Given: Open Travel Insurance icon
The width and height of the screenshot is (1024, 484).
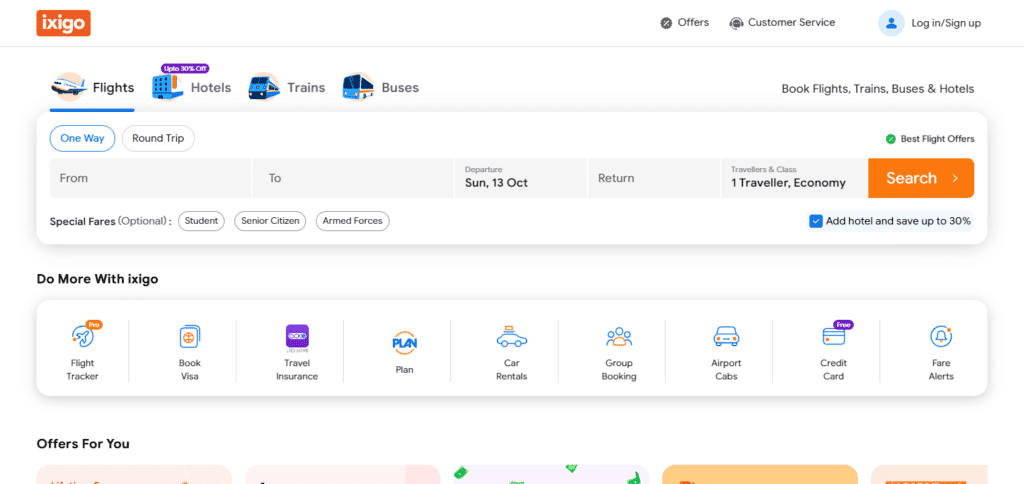Looking at the screenshot, I should [x=297, y=337].
